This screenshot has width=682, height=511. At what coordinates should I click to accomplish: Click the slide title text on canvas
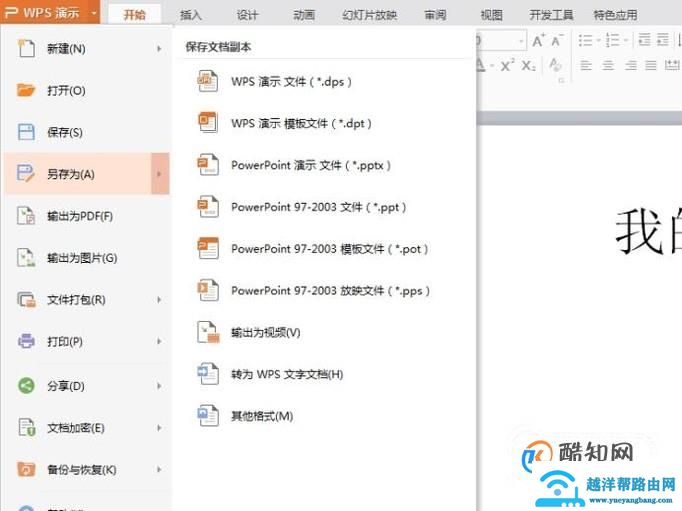click(x=648, y=230)
